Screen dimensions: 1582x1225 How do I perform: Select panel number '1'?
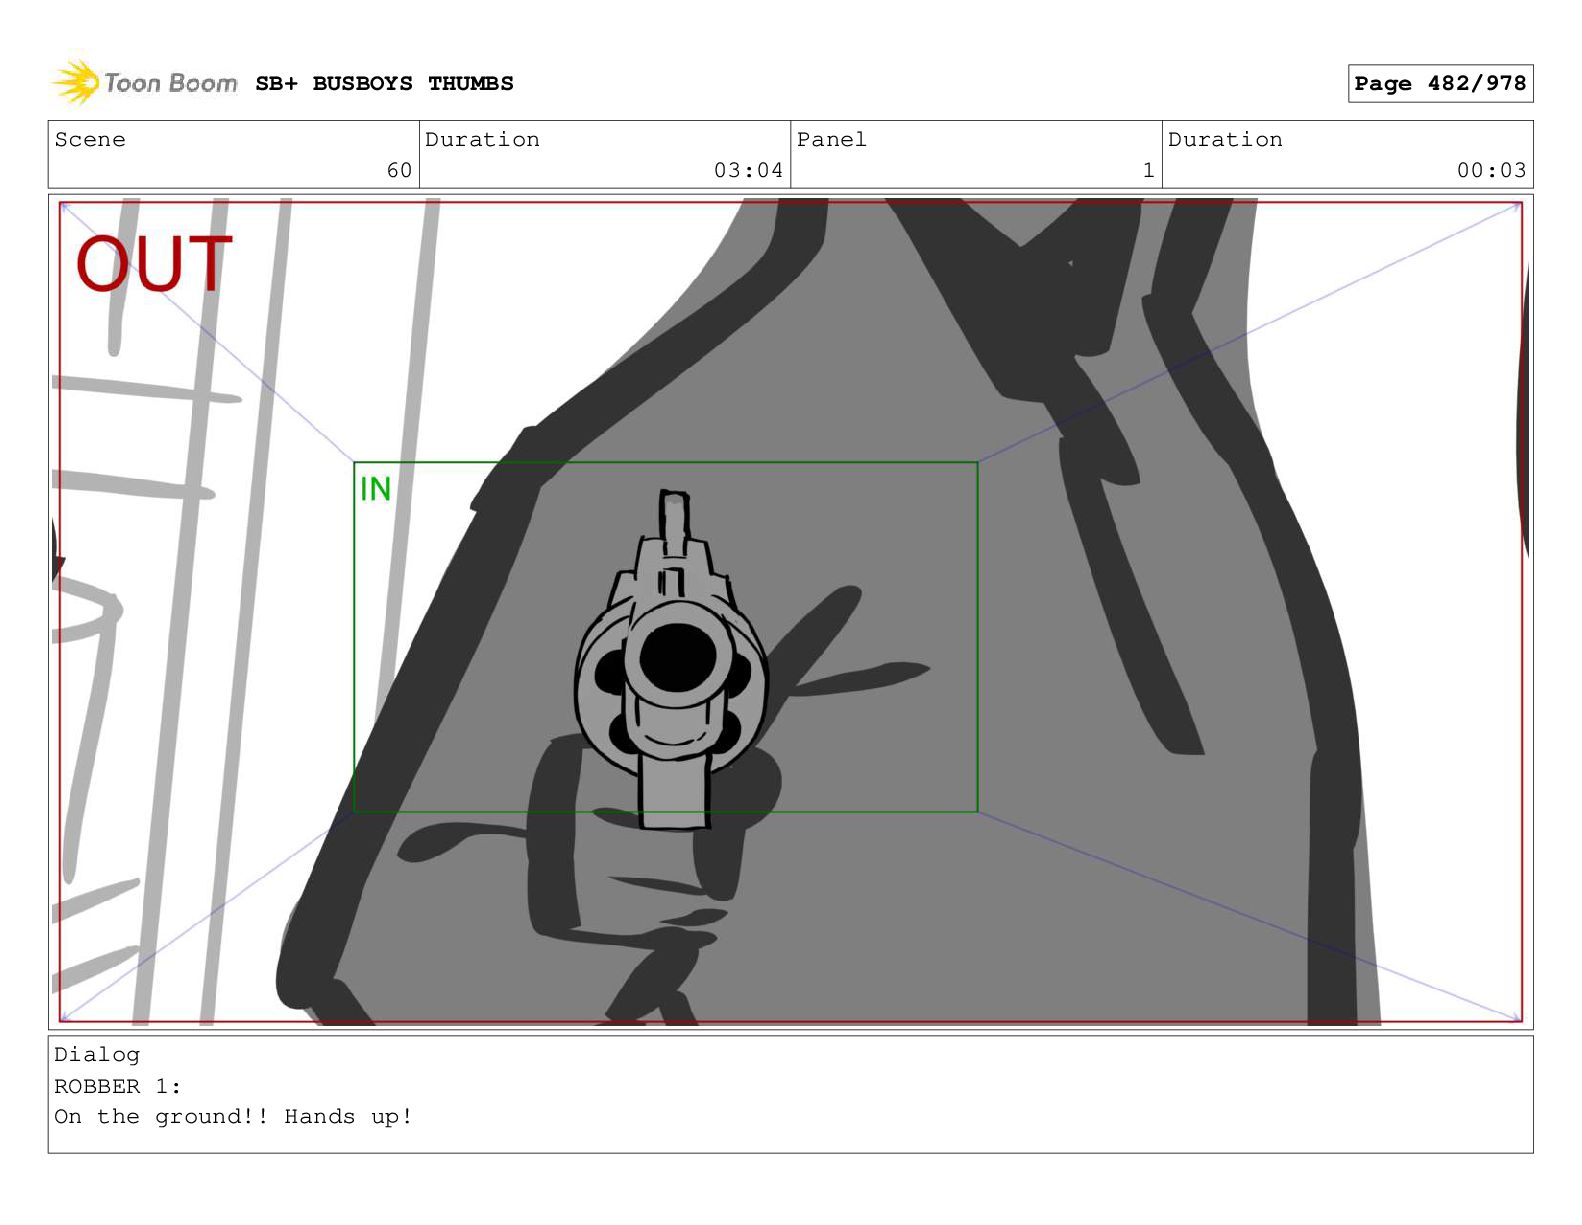point(1149,170)
